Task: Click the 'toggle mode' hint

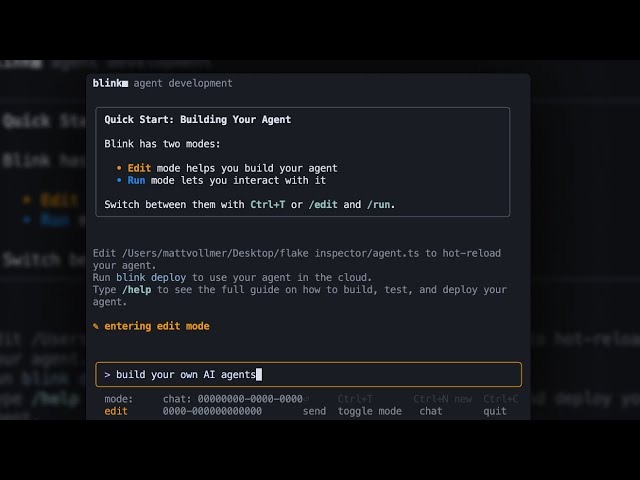Action: coord(370,411)
